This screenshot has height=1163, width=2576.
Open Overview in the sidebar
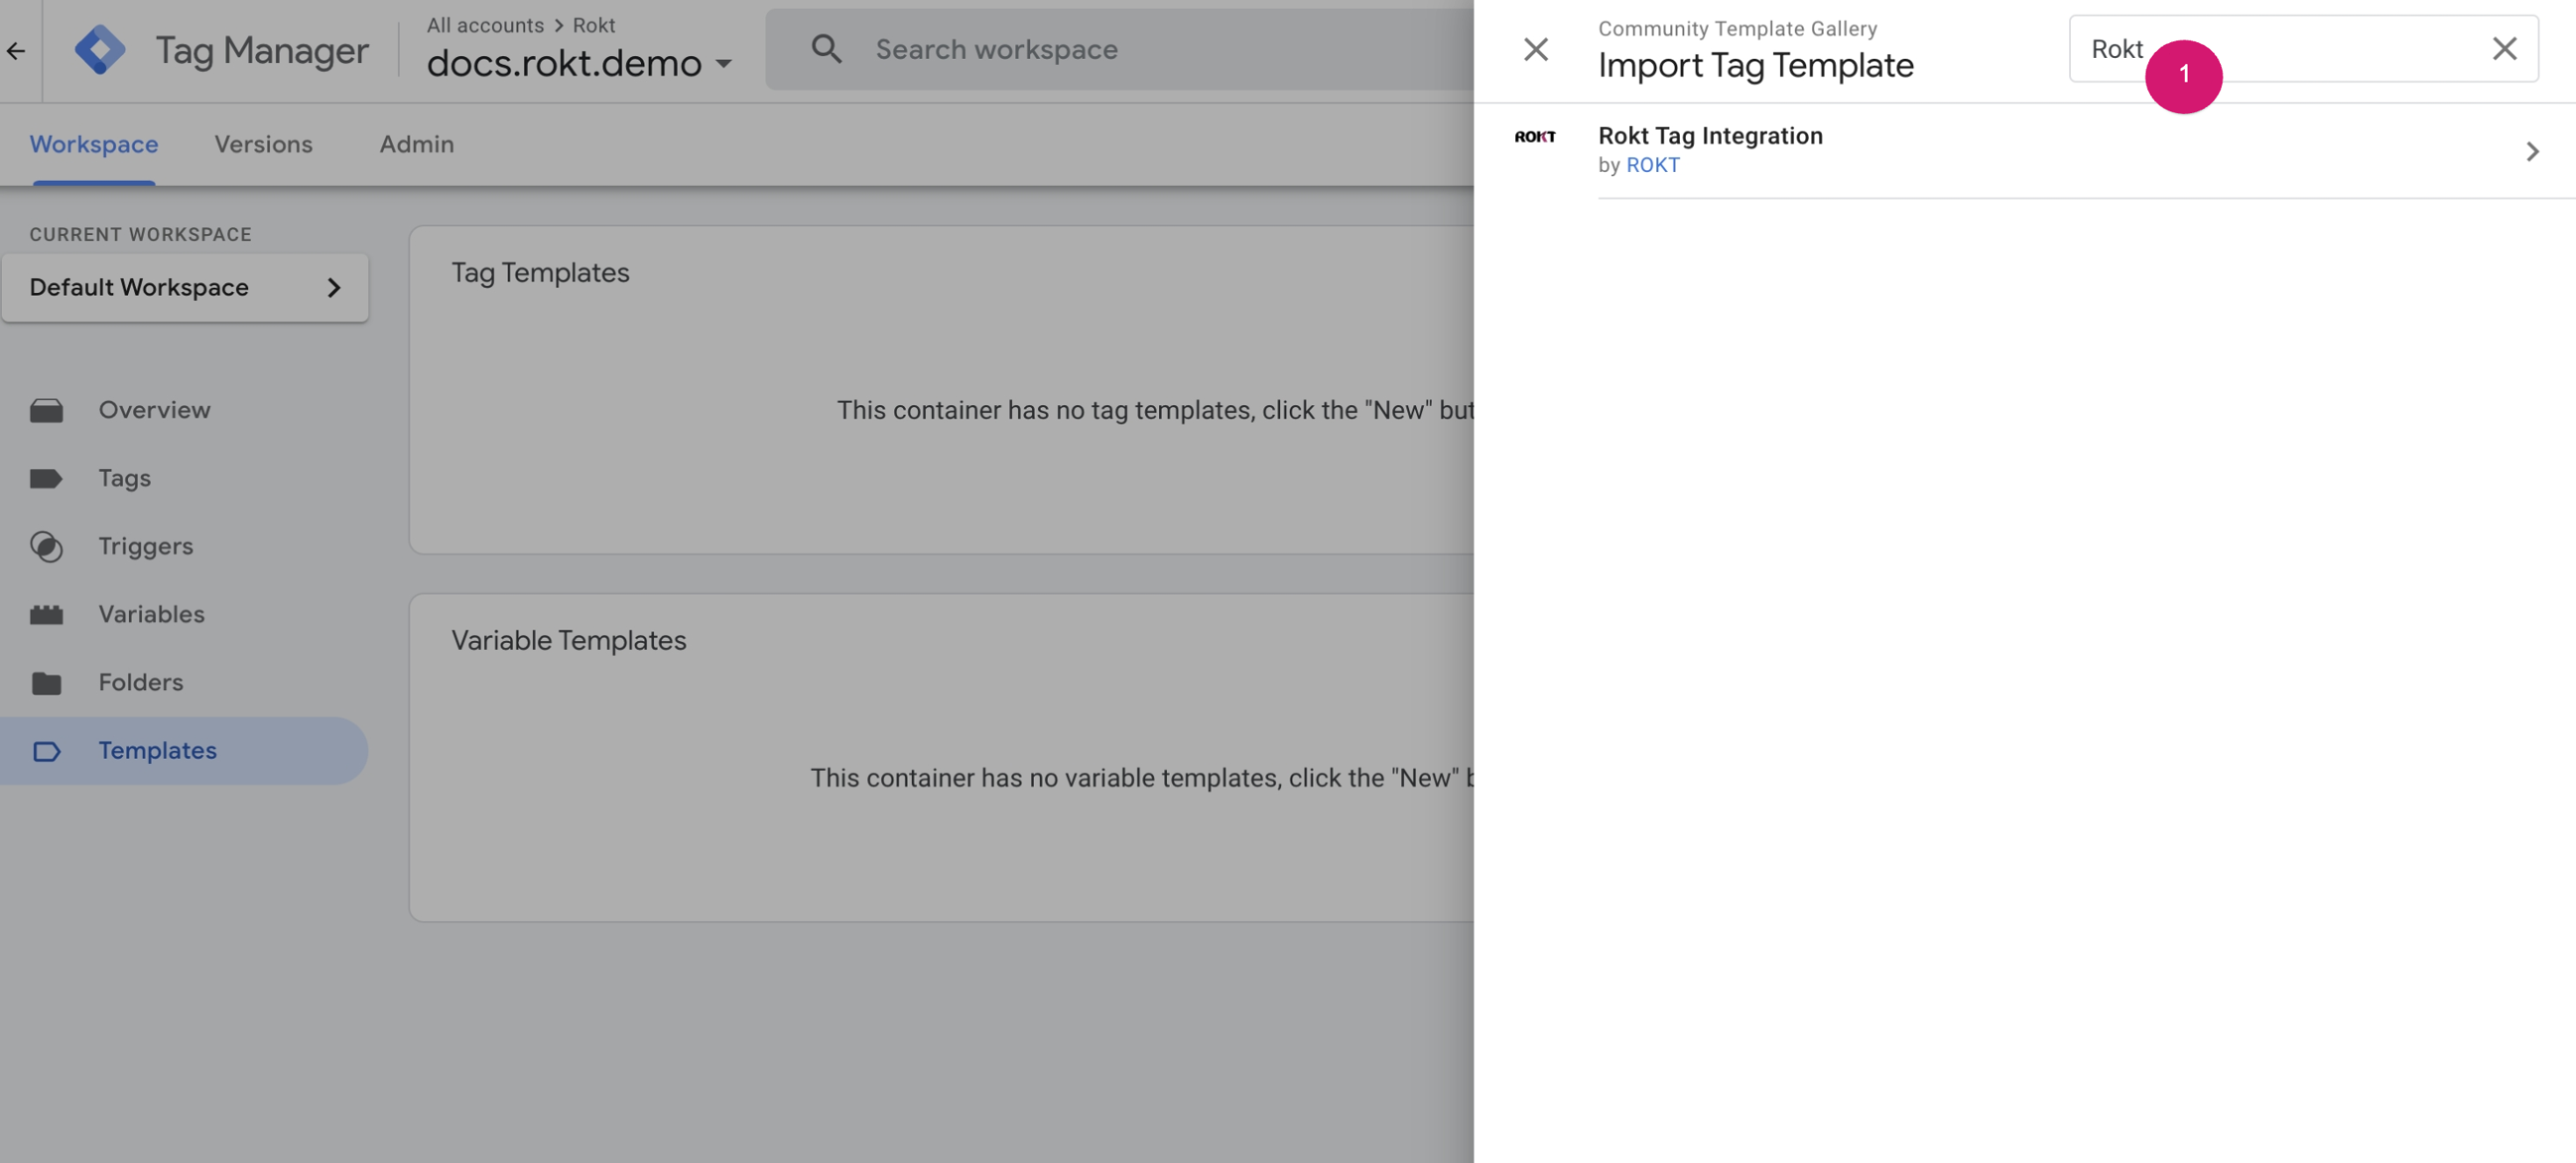point(154,410)
